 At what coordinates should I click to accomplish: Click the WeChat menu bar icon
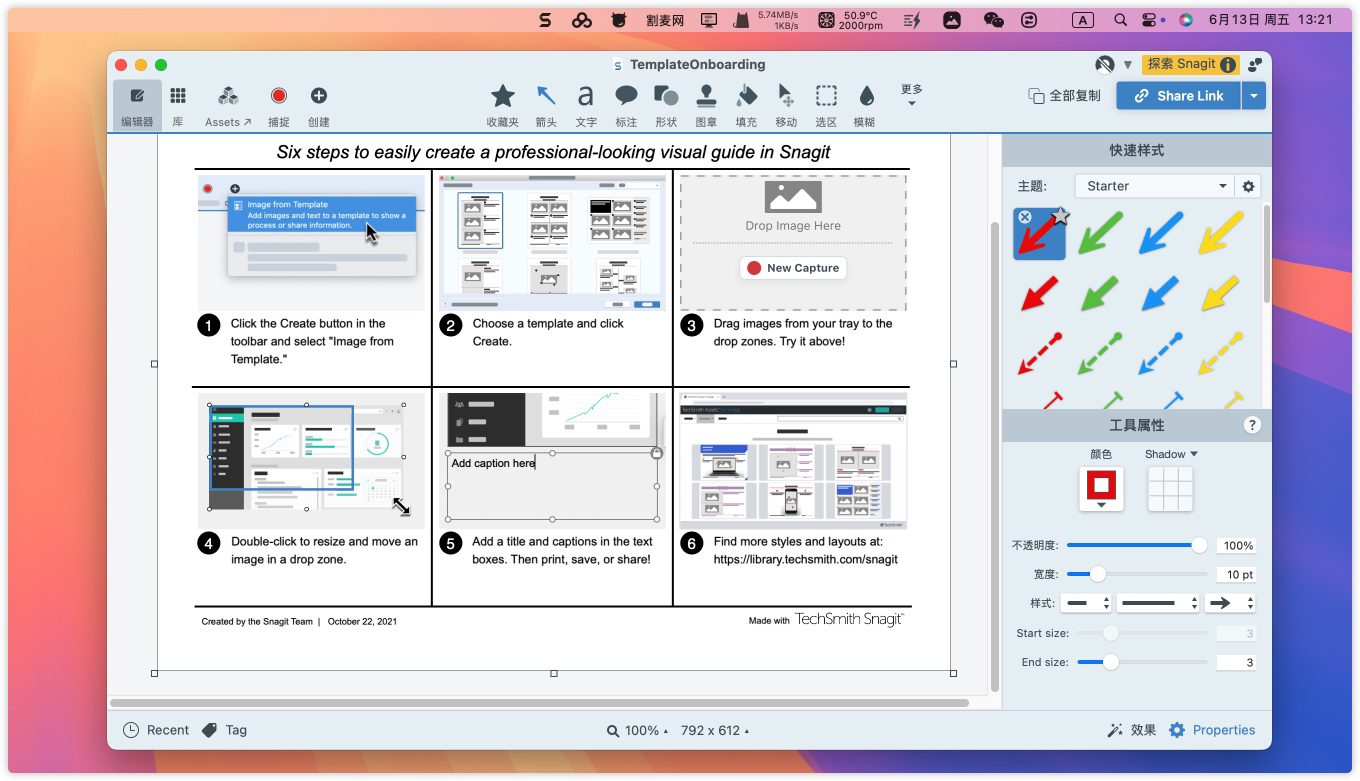[993, 19]
